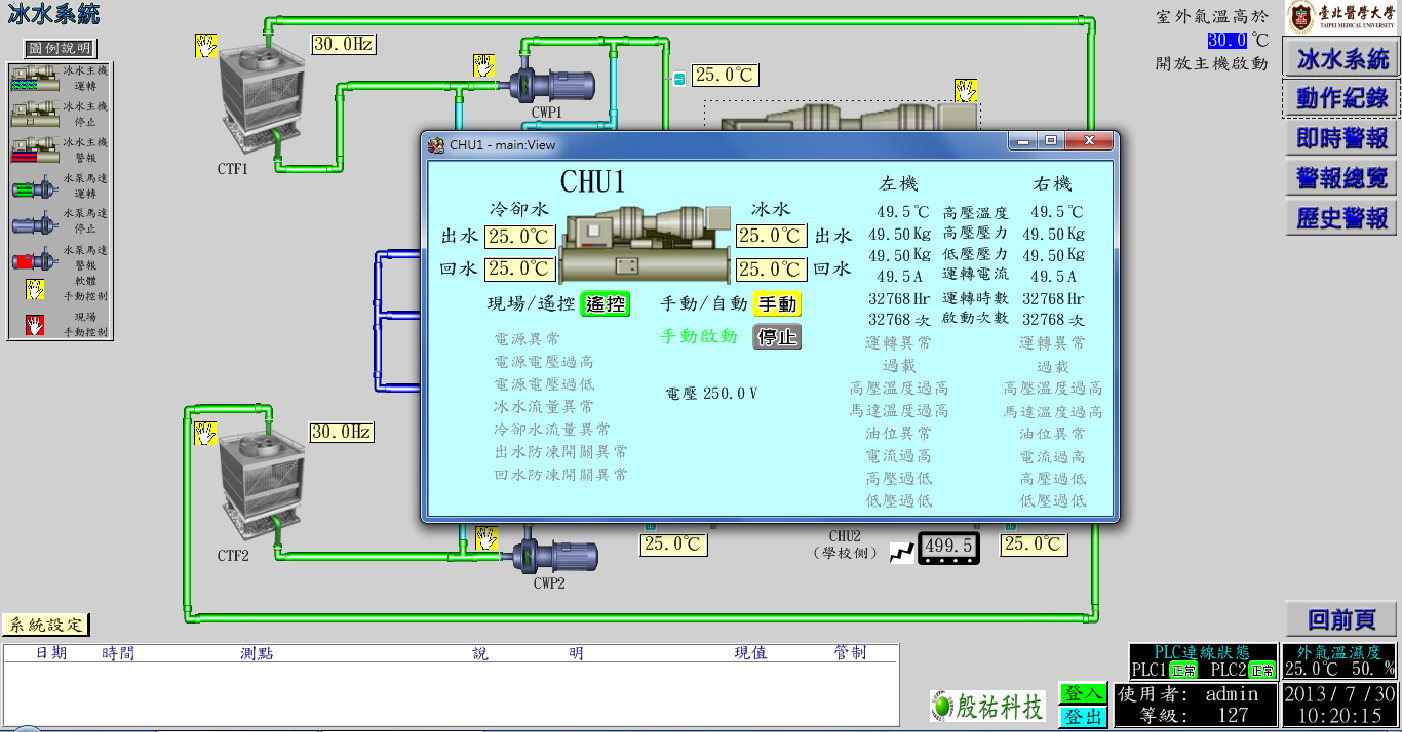Close the CHU1 main:View window
Screen dimensions: 1402x732
coord(1088,141)
